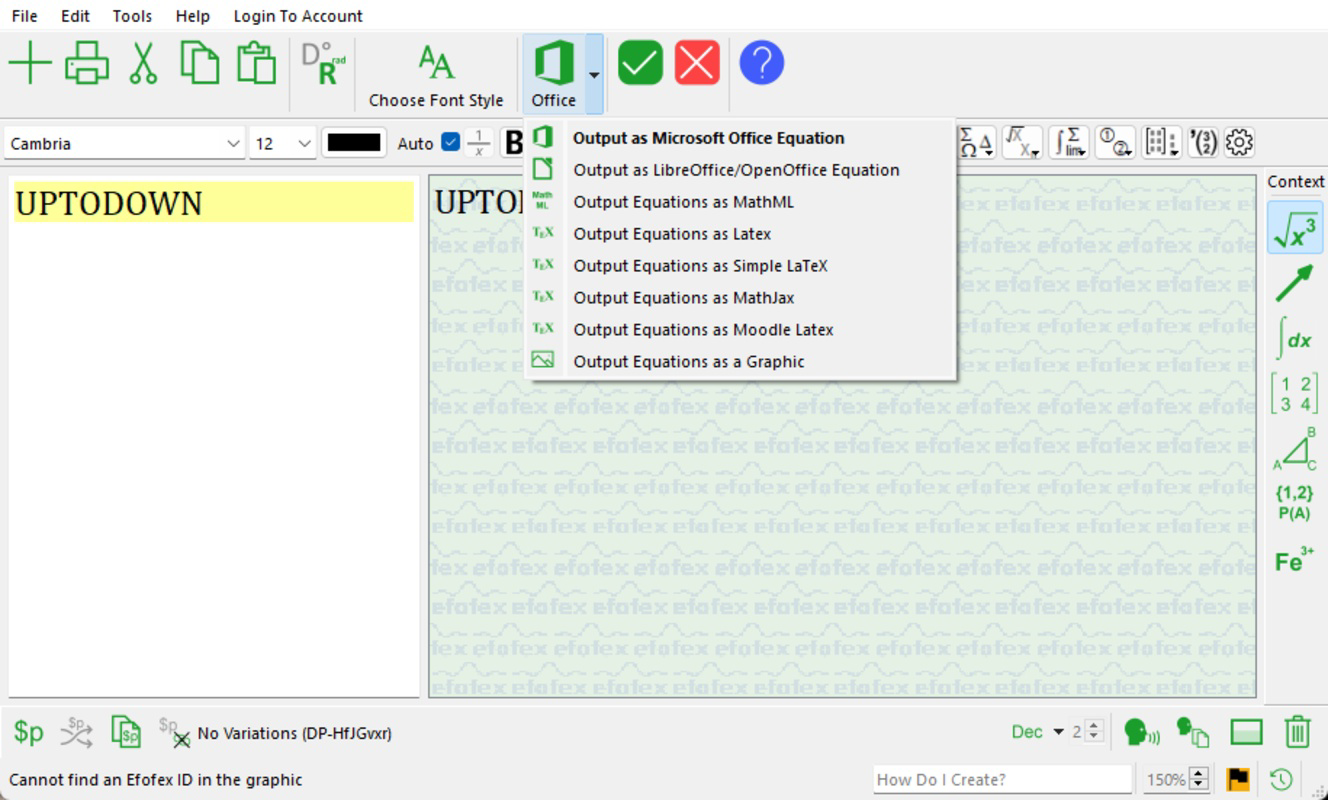1328x800 pixels.
Task: Select the square root x³ context
Action: pos(1295,227)
